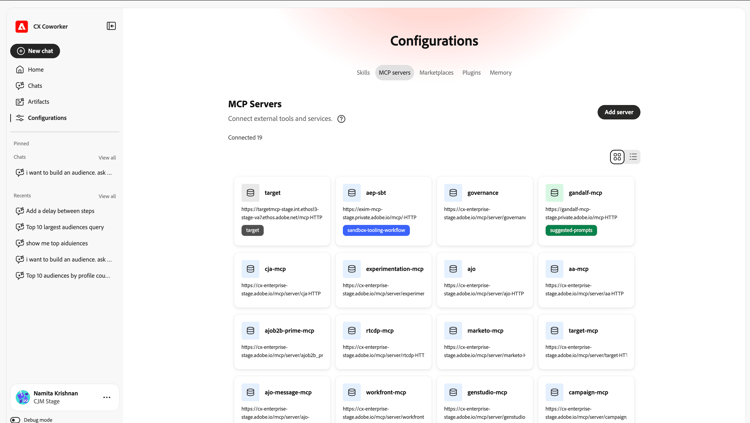Click sandbox-tooling-workflow blue tag

click(376, 230)
